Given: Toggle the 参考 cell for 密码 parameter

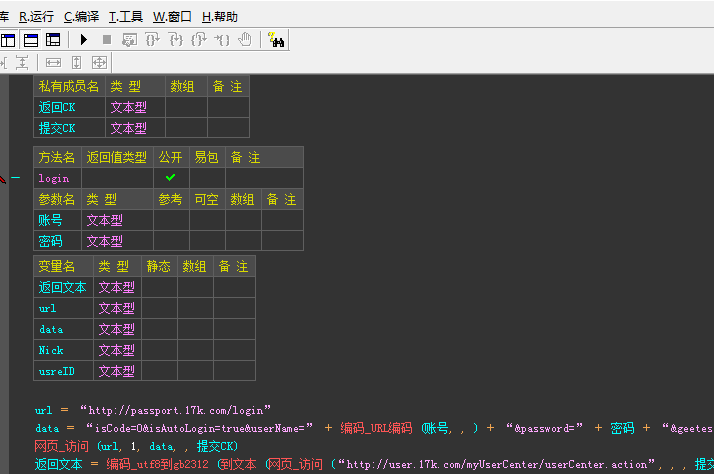Looking at the screenshot, I should (x=171, y=241).
